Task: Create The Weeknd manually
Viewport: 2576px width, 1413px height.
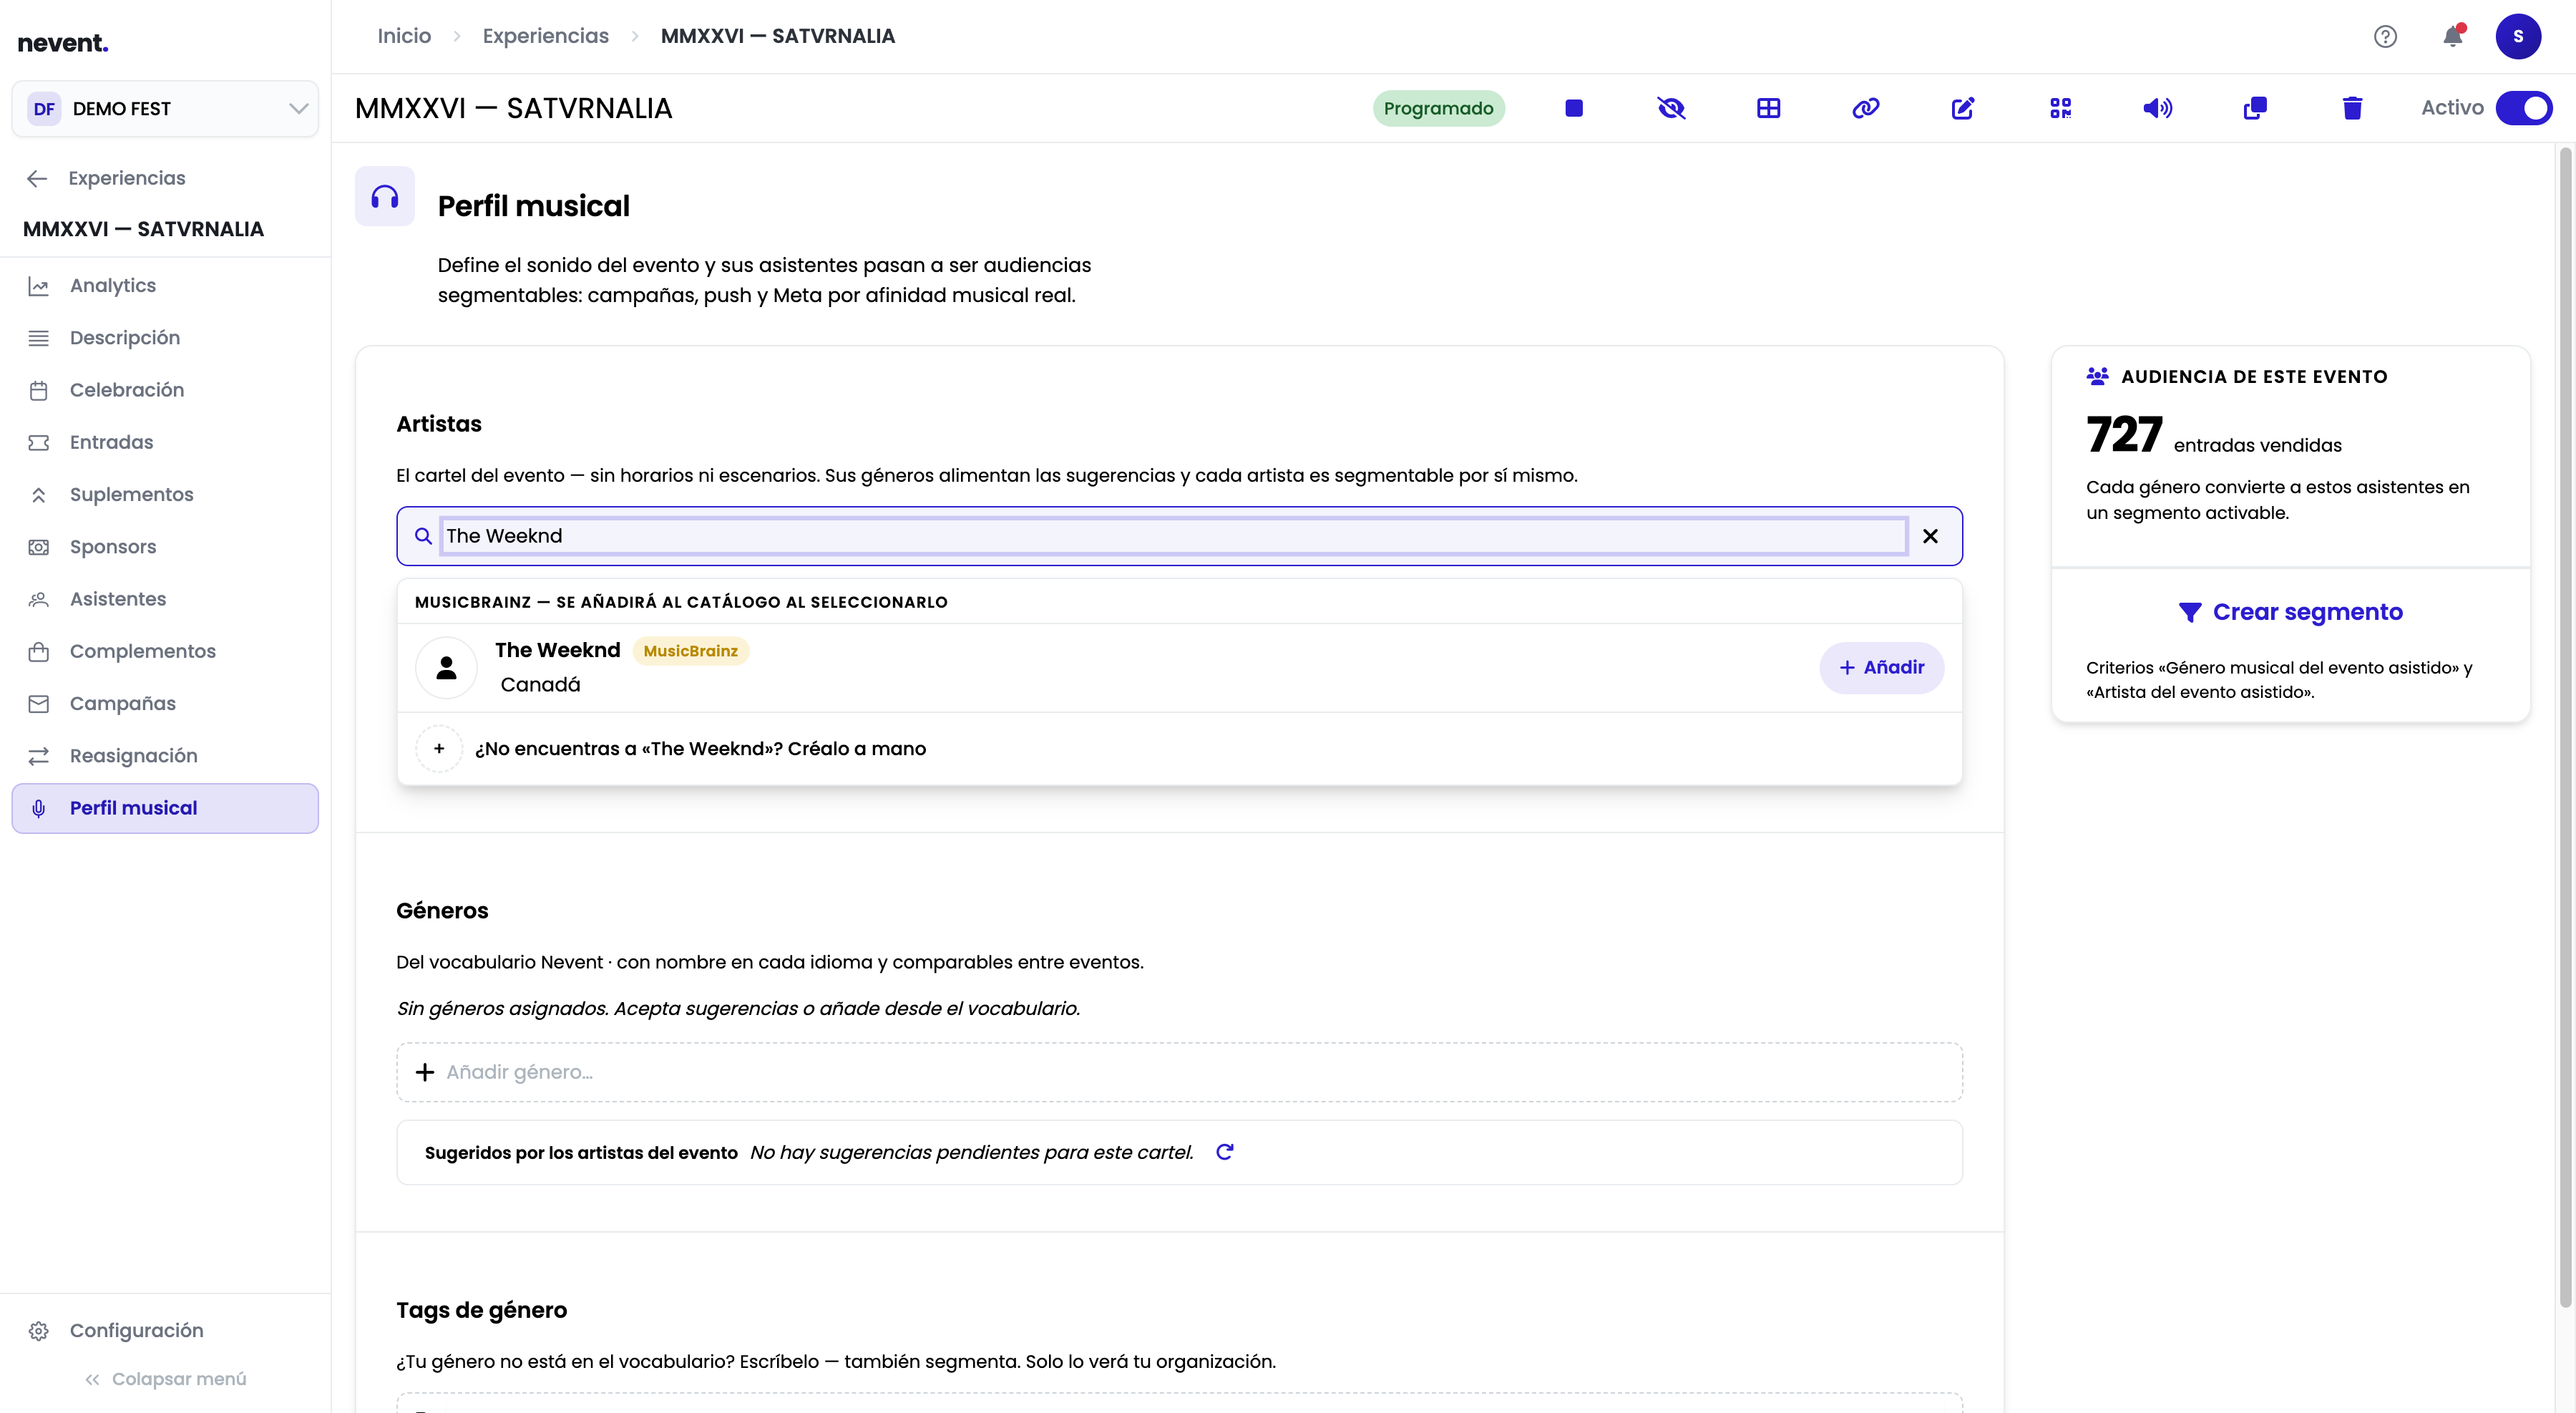Action: pyautogui.click(x=1179, y=749)
